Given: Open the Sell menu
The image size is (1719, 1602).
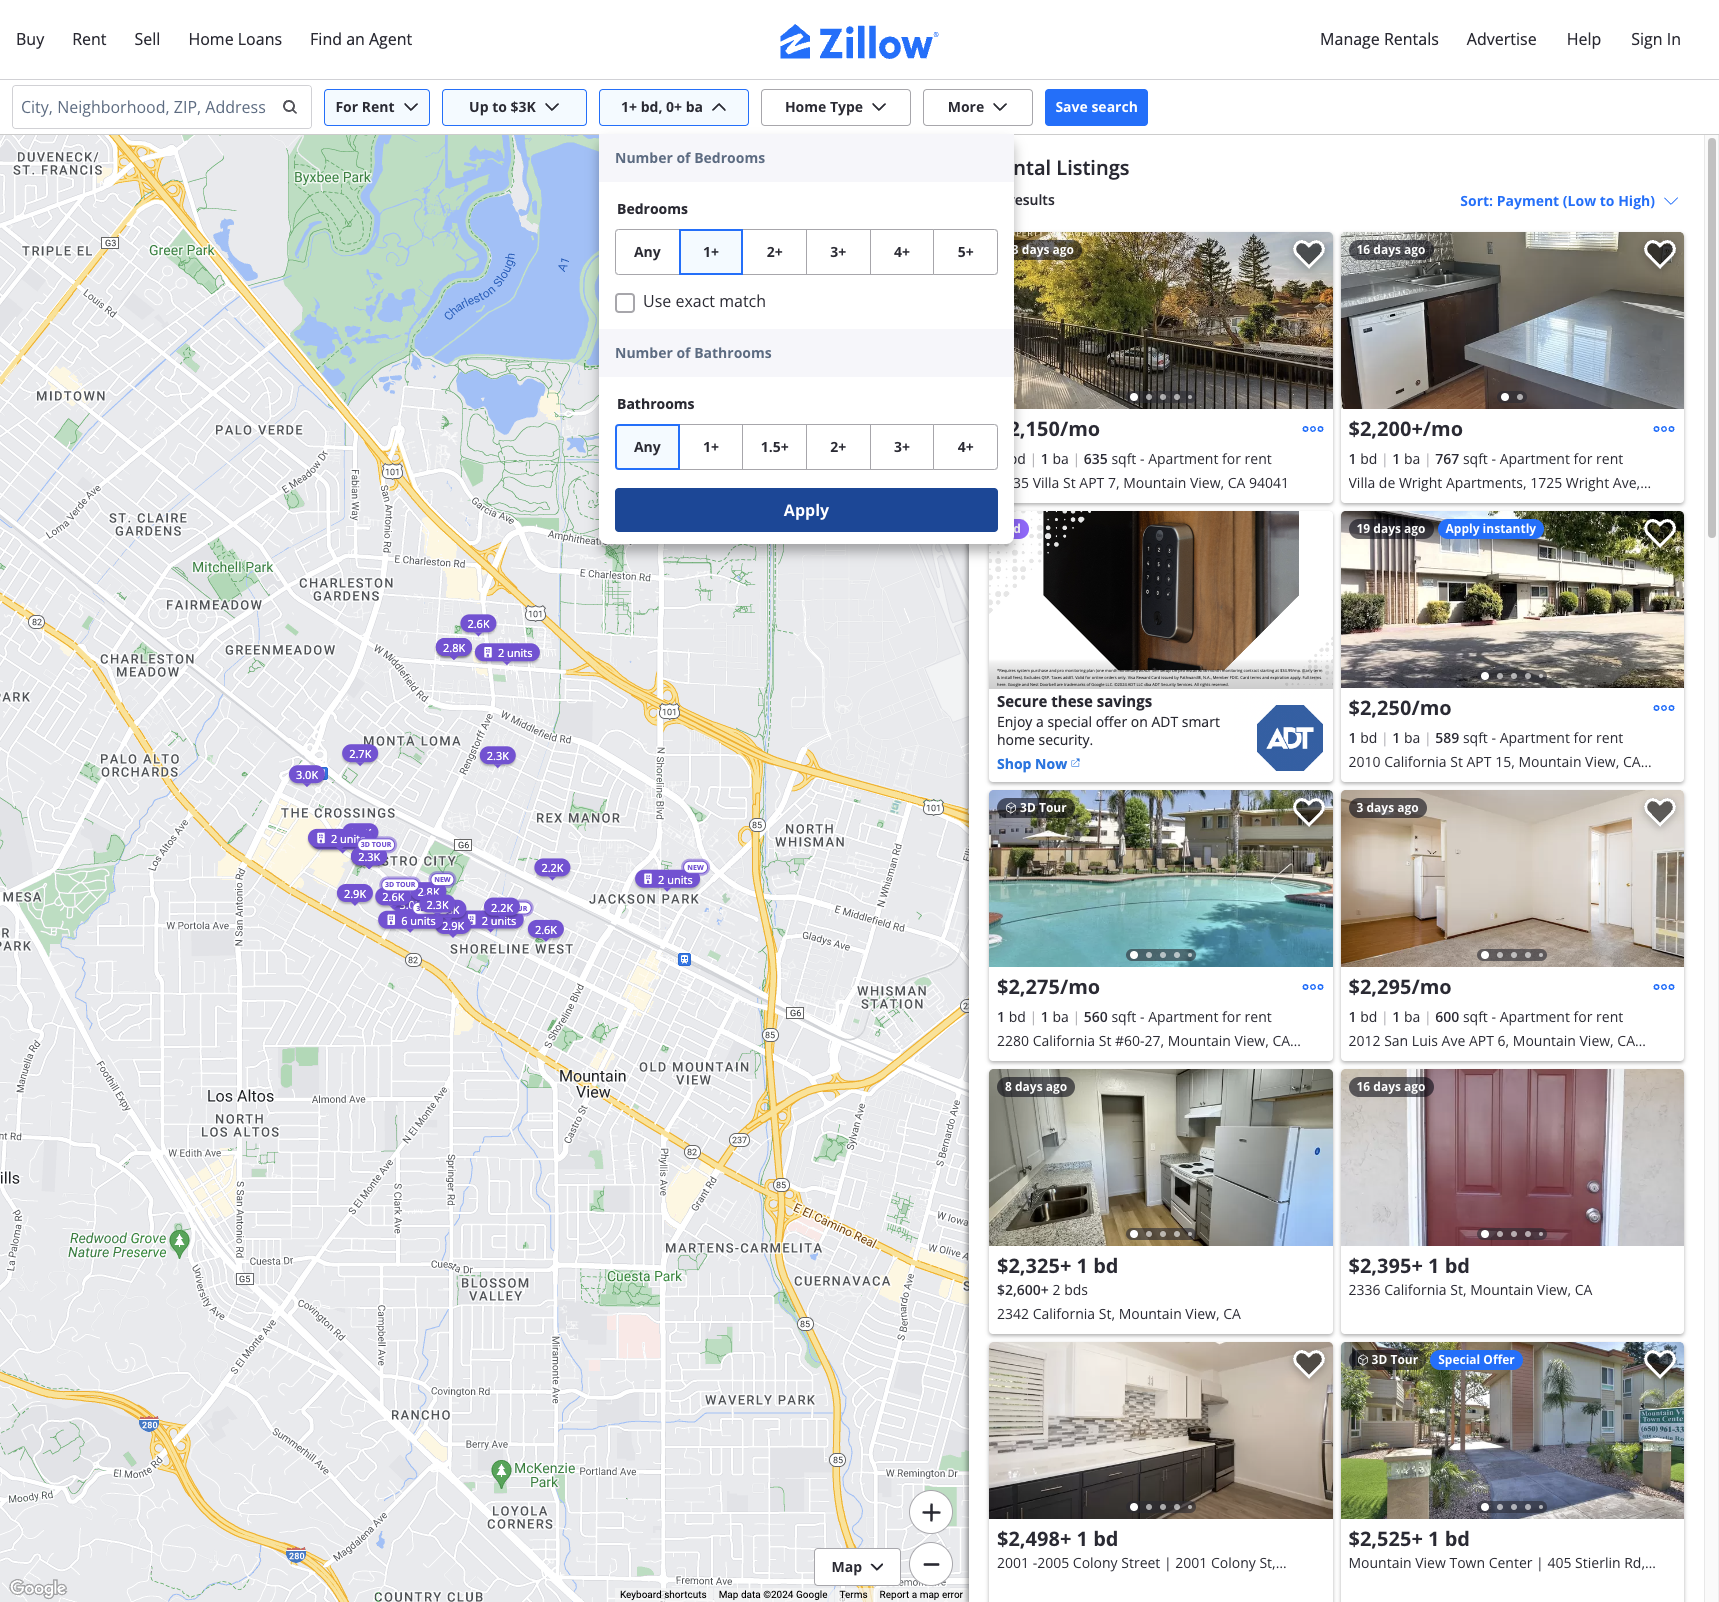Looking at the screenshot, I should 147,39.
